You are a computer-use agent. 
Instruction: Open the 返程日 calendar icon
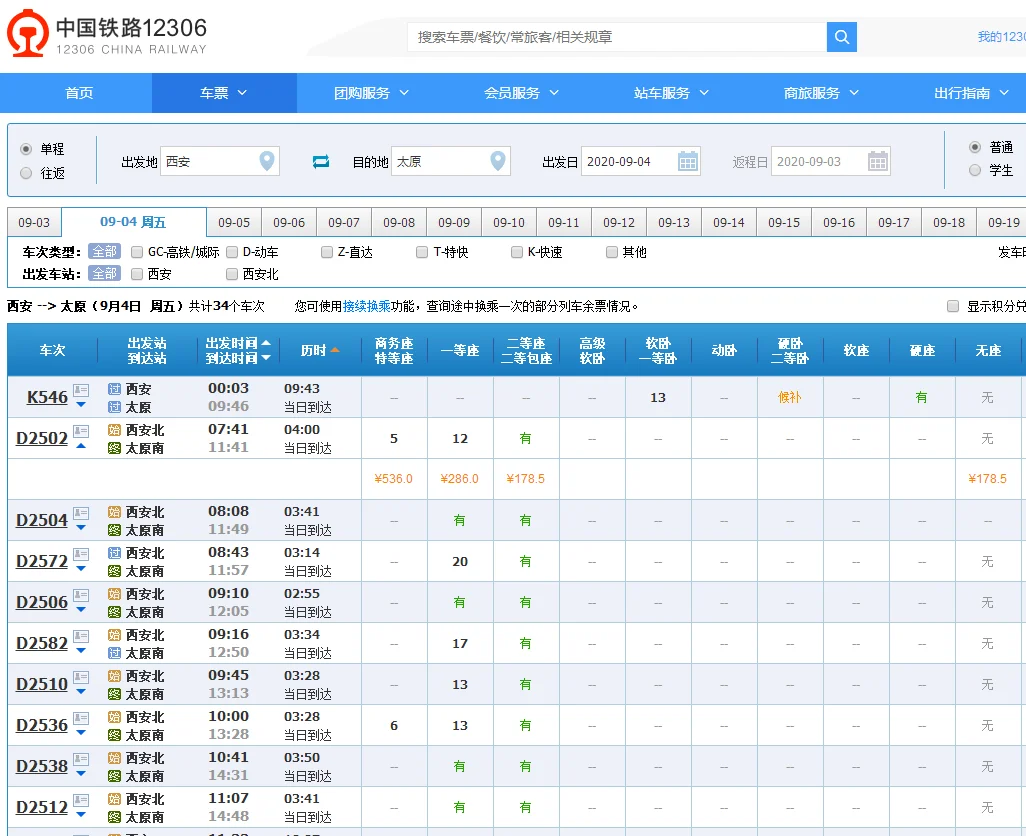[879, 160]
